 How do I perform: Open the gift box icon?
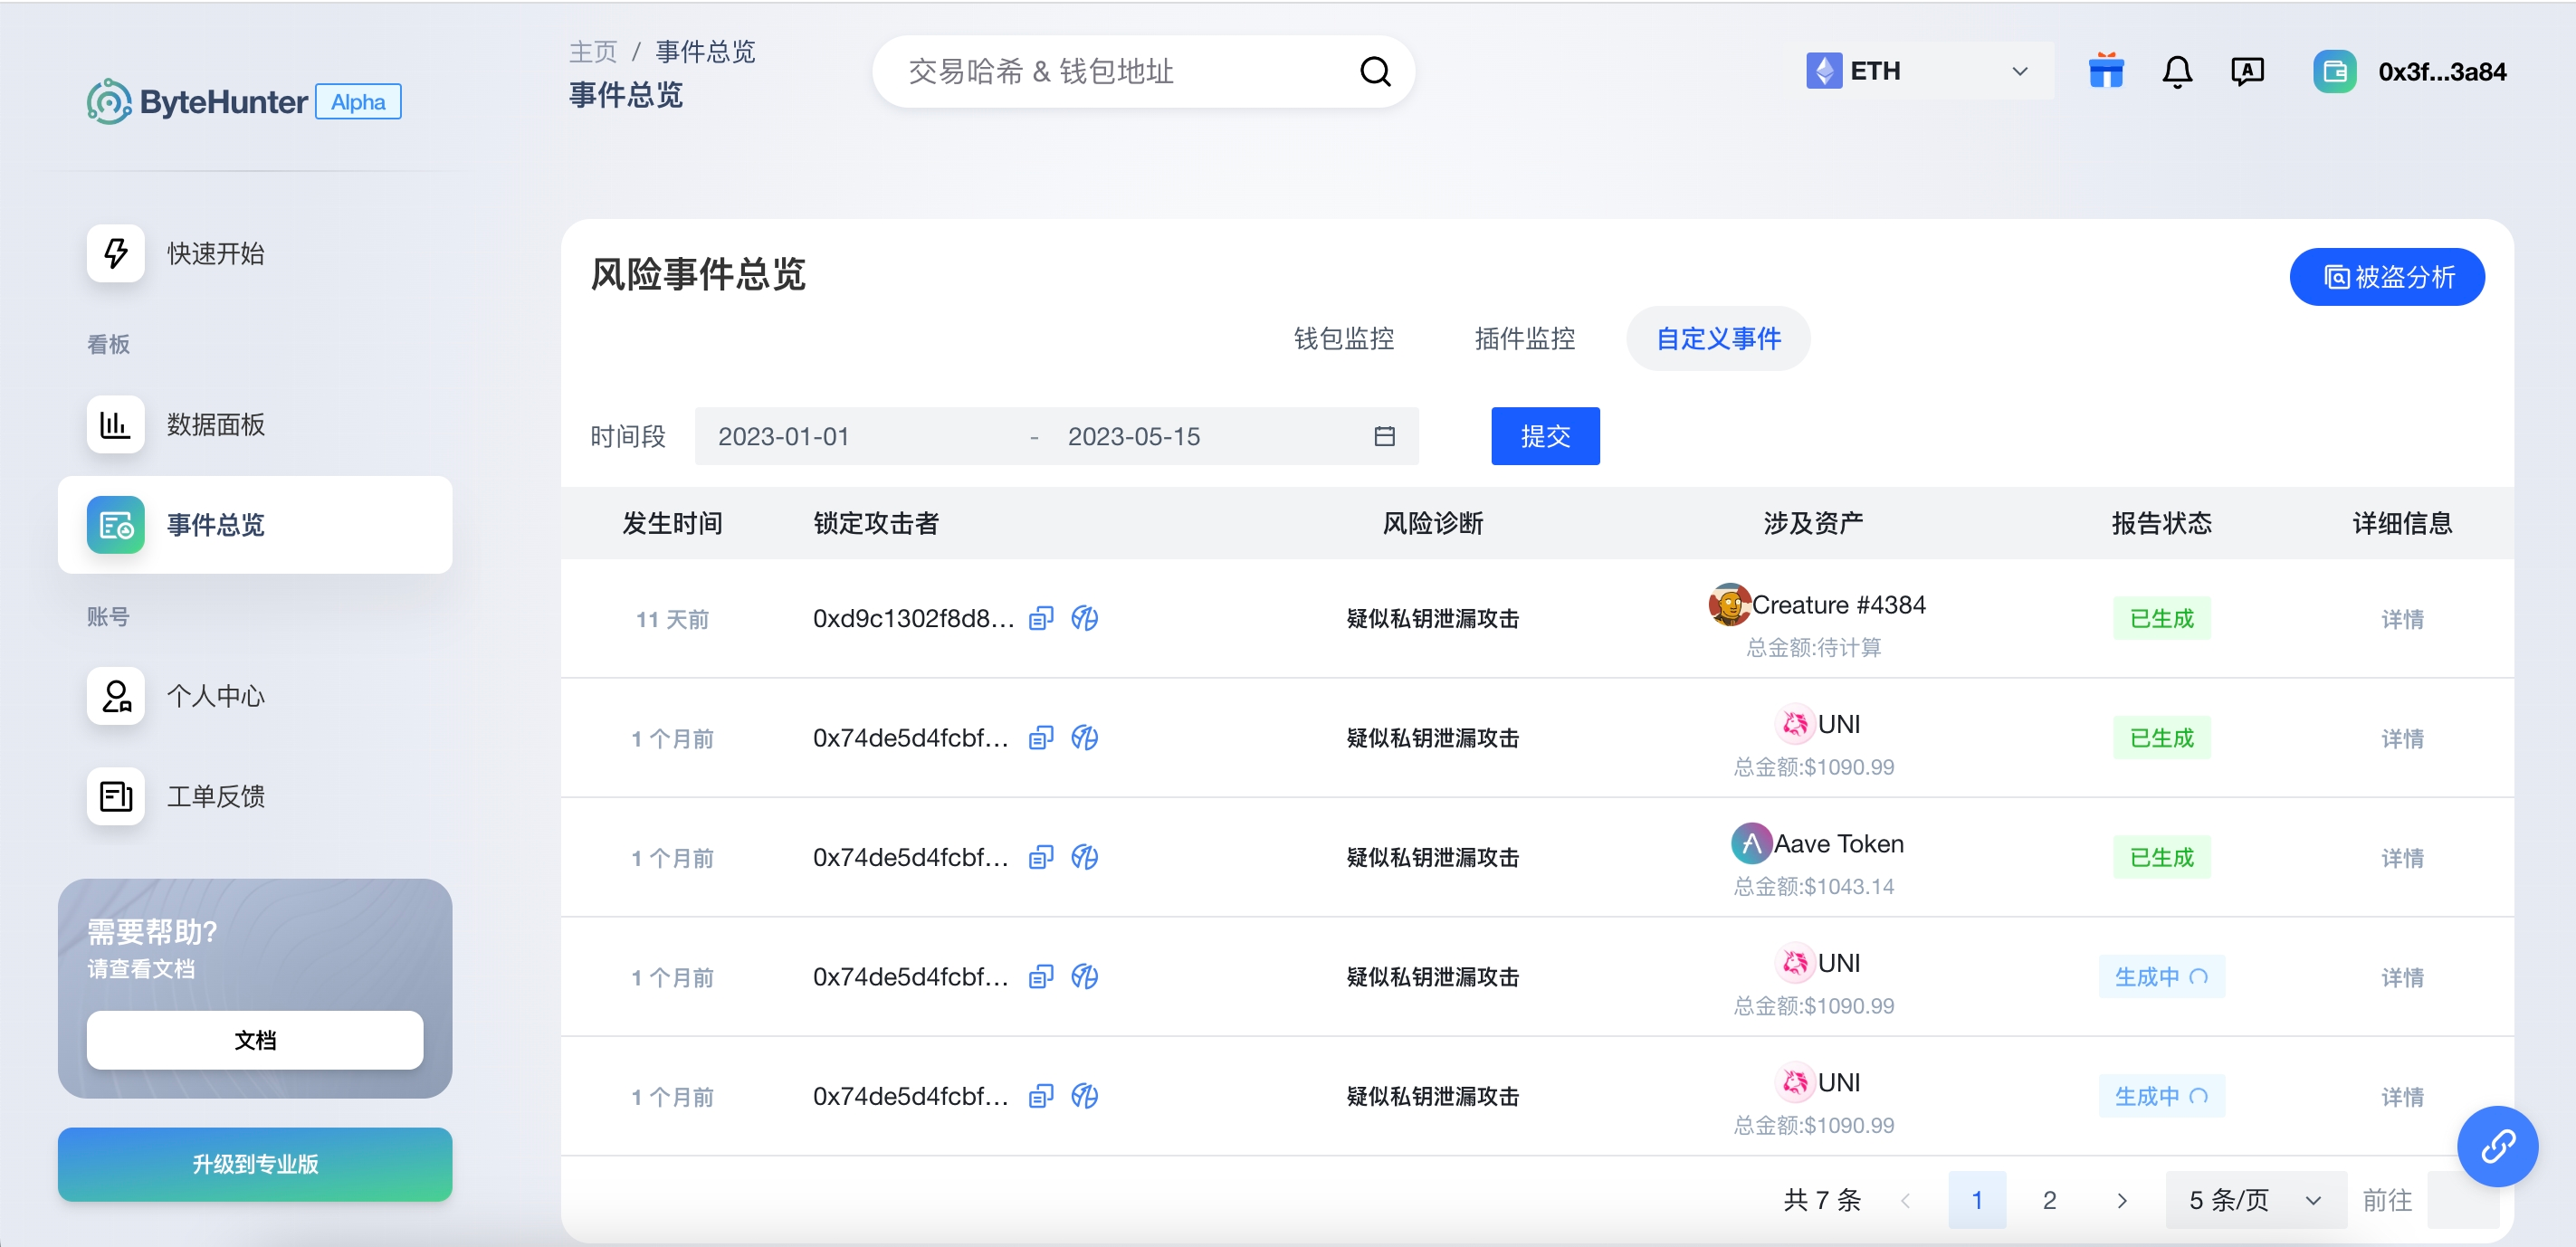[2106, 71]
